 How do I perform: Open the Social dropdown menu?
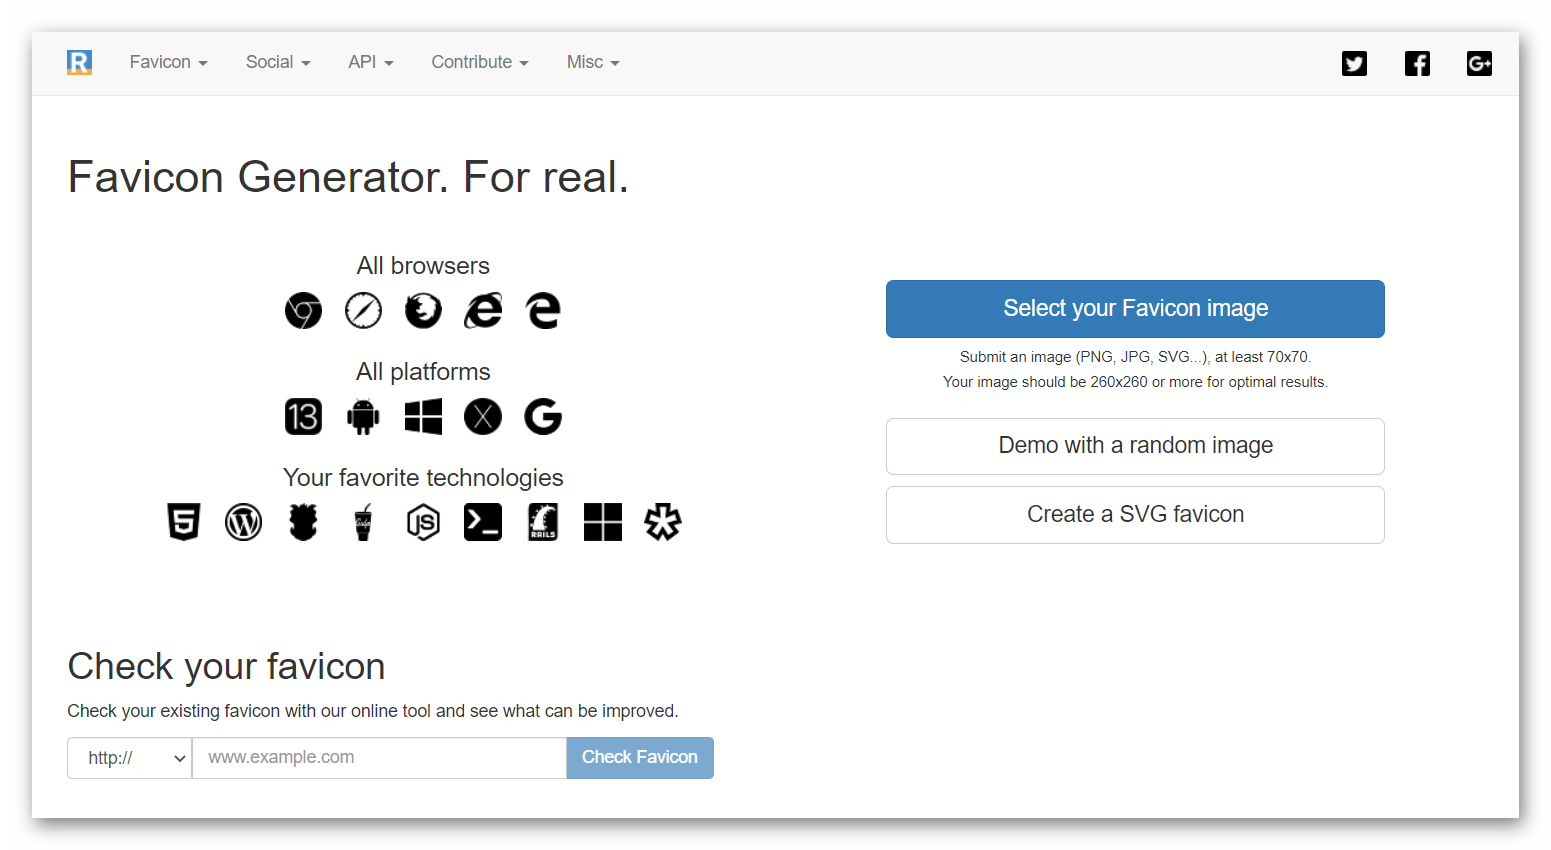(278, 62)
